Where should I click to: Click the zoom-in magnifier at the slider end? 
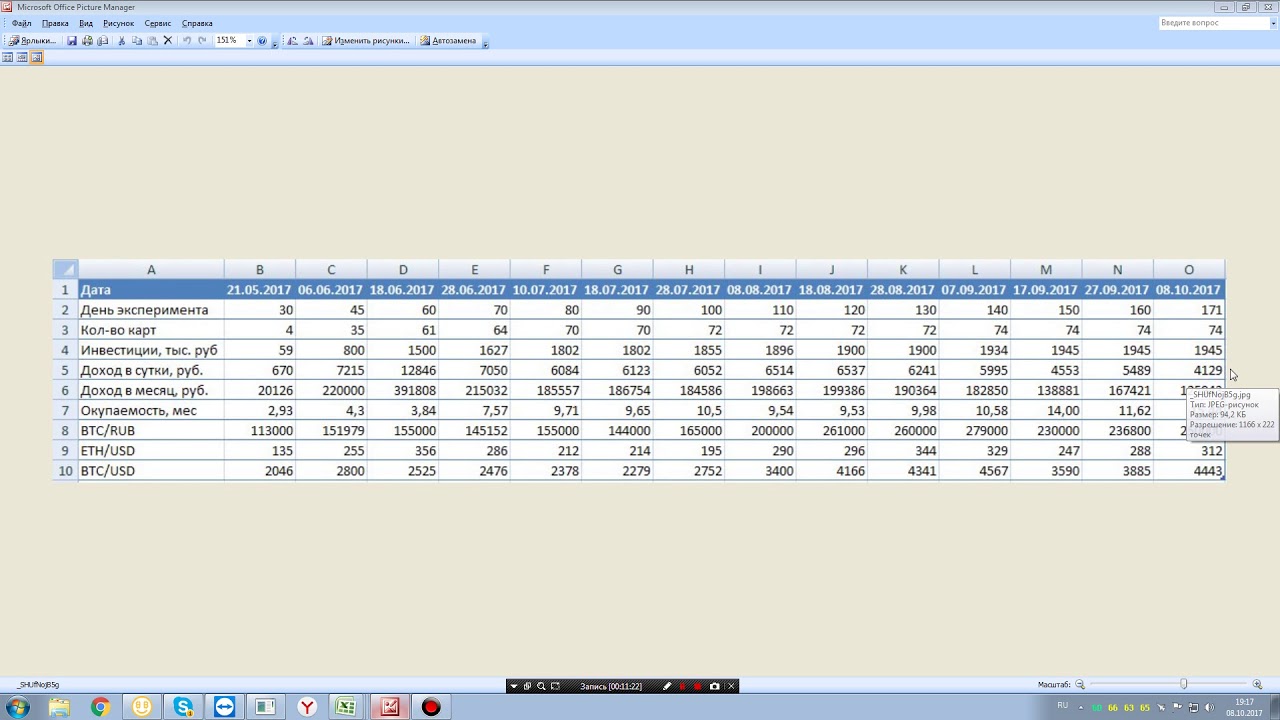(1257, 684)
